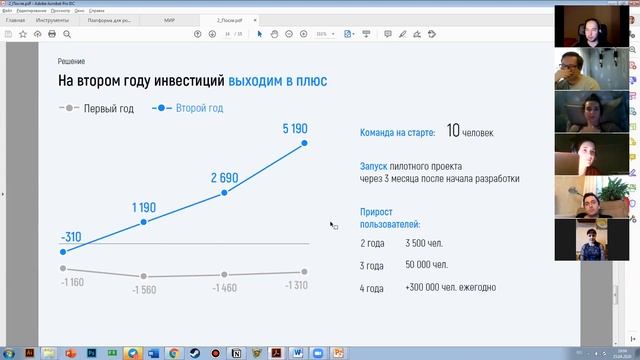
Task: Open the Окно menu
Action: click(80, 11)
